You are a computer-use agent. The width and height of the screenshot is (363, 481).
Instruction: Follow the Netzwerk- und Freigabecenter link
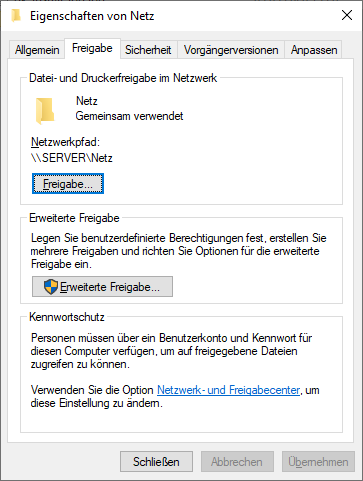[228, 390]
